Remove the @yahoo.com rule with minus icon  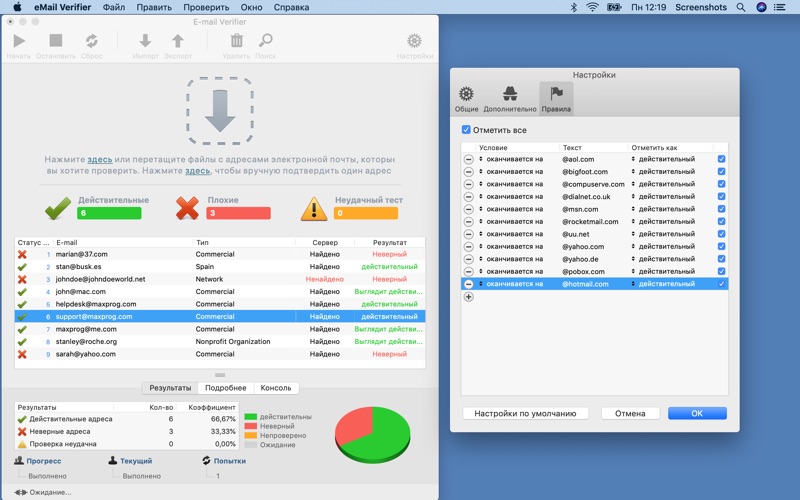468,246
